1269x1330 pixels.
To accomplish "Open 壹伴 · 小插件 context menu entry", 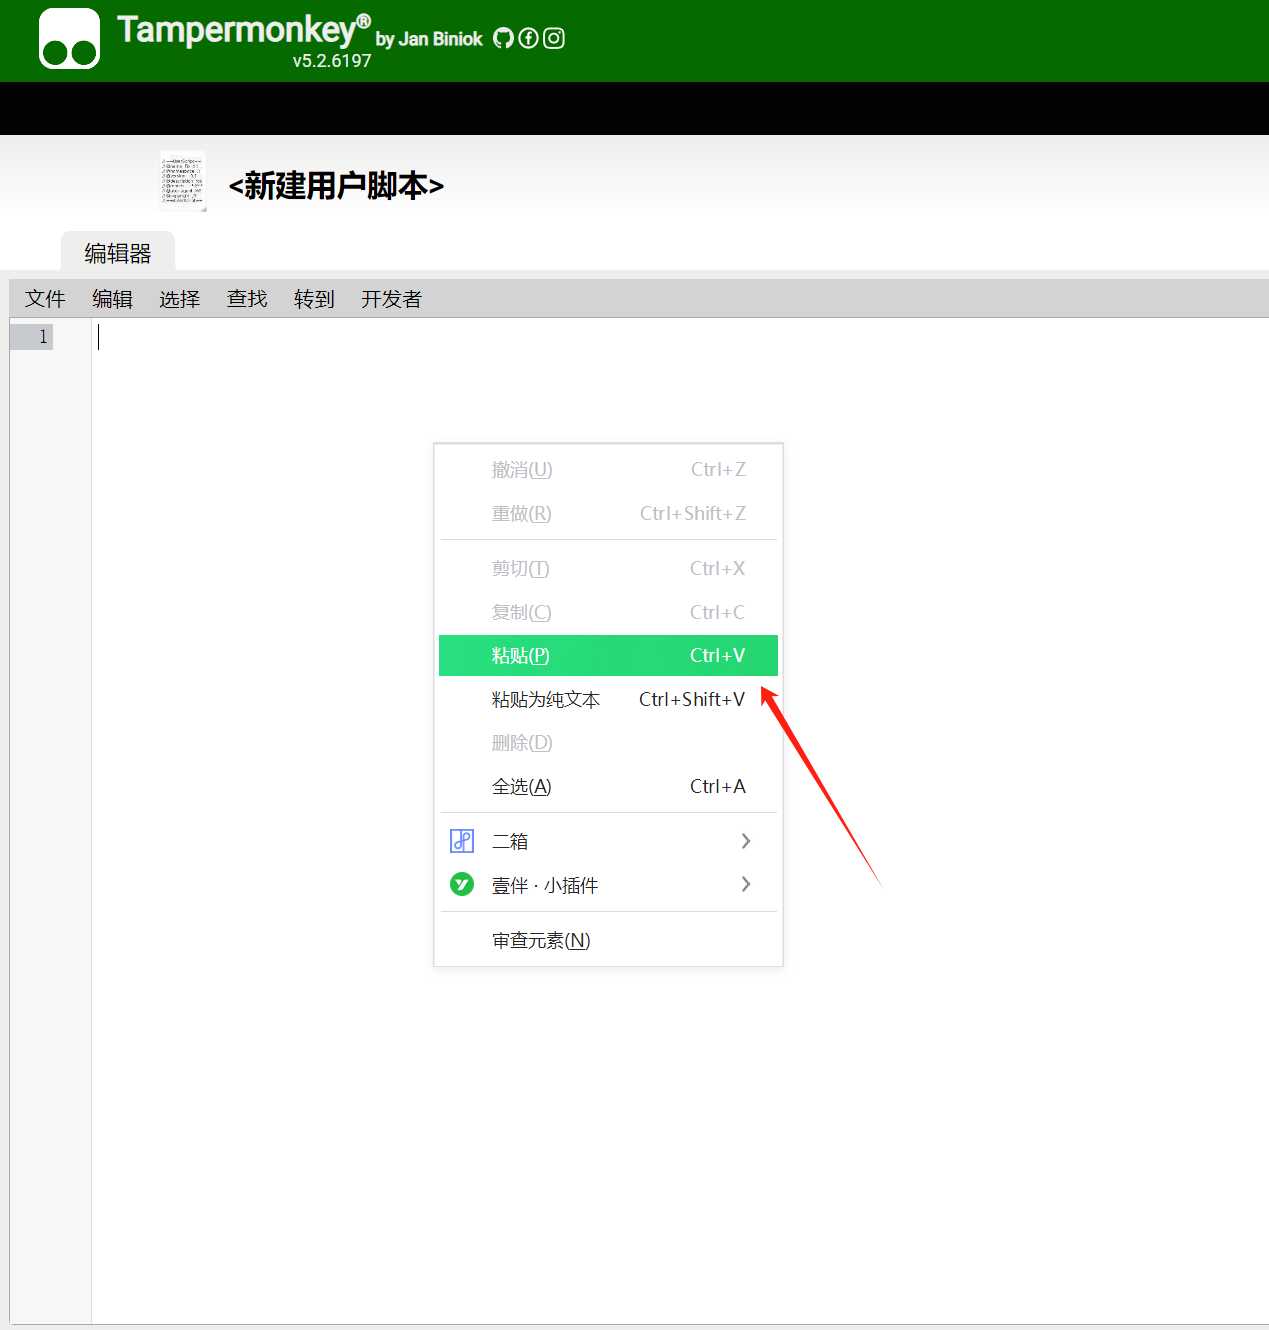I will point(608,885).
